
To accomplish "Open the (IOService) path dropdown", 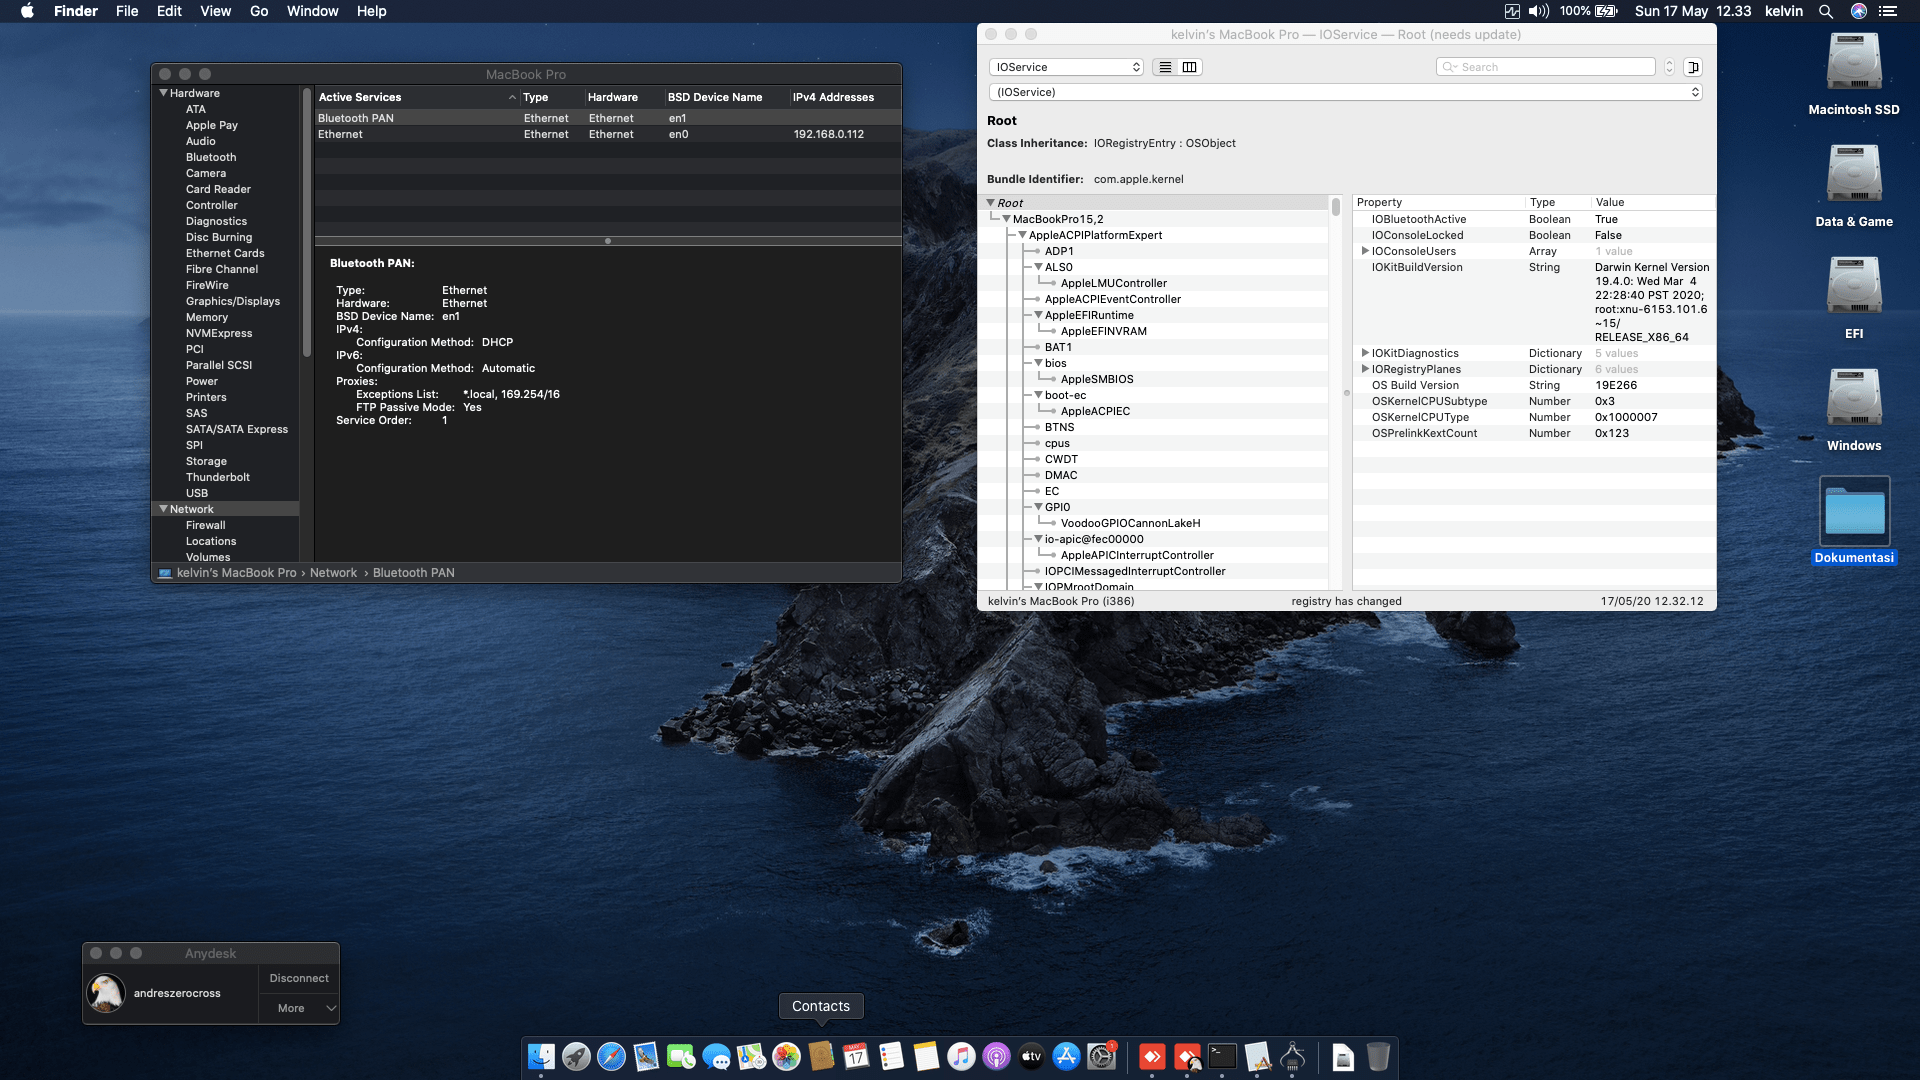I will pos(1345,92).
